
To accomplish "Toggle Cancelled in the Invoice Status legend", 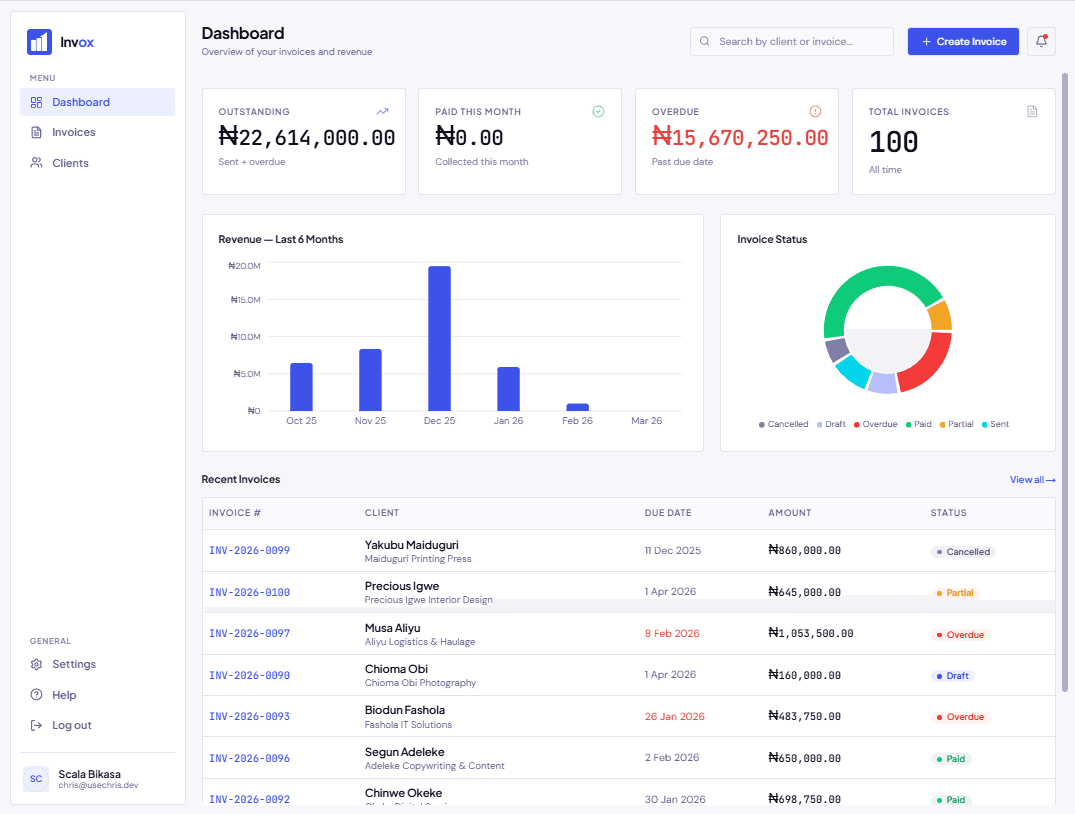I will (x=784, y=423).
